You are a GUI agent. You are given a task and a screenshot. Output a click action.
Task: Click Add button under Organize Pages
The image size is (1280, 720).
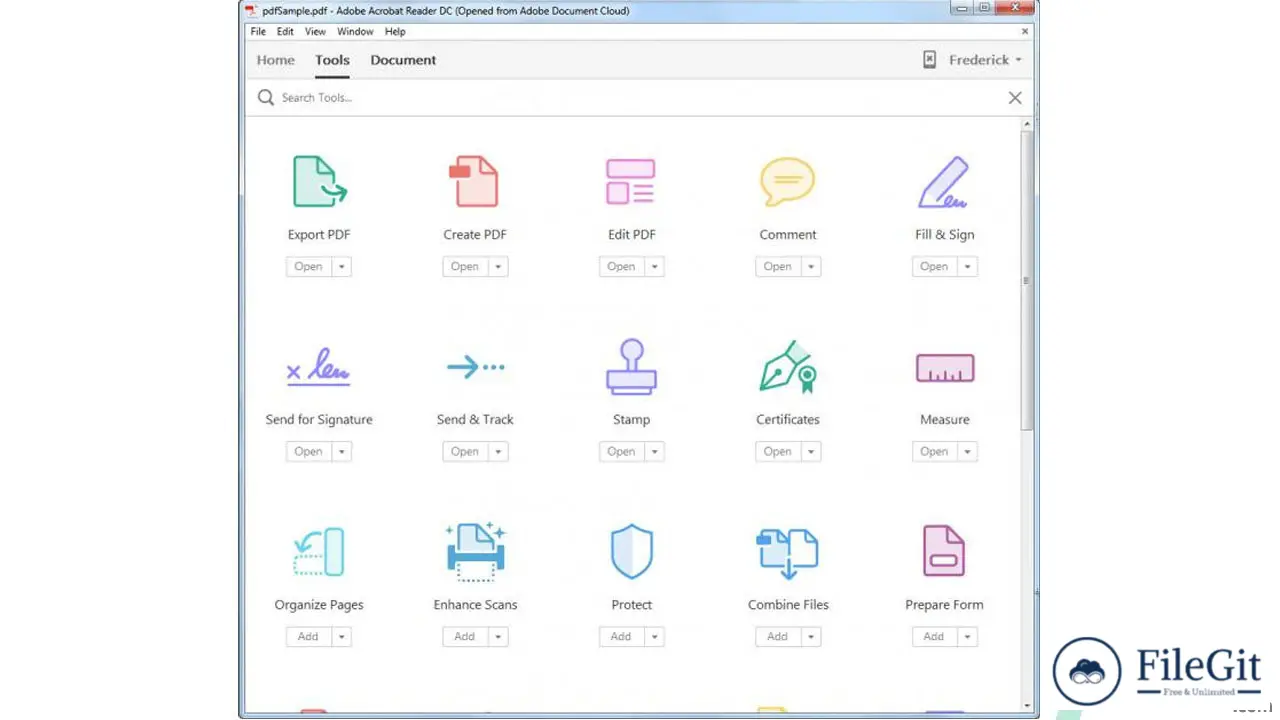[308, 637]
